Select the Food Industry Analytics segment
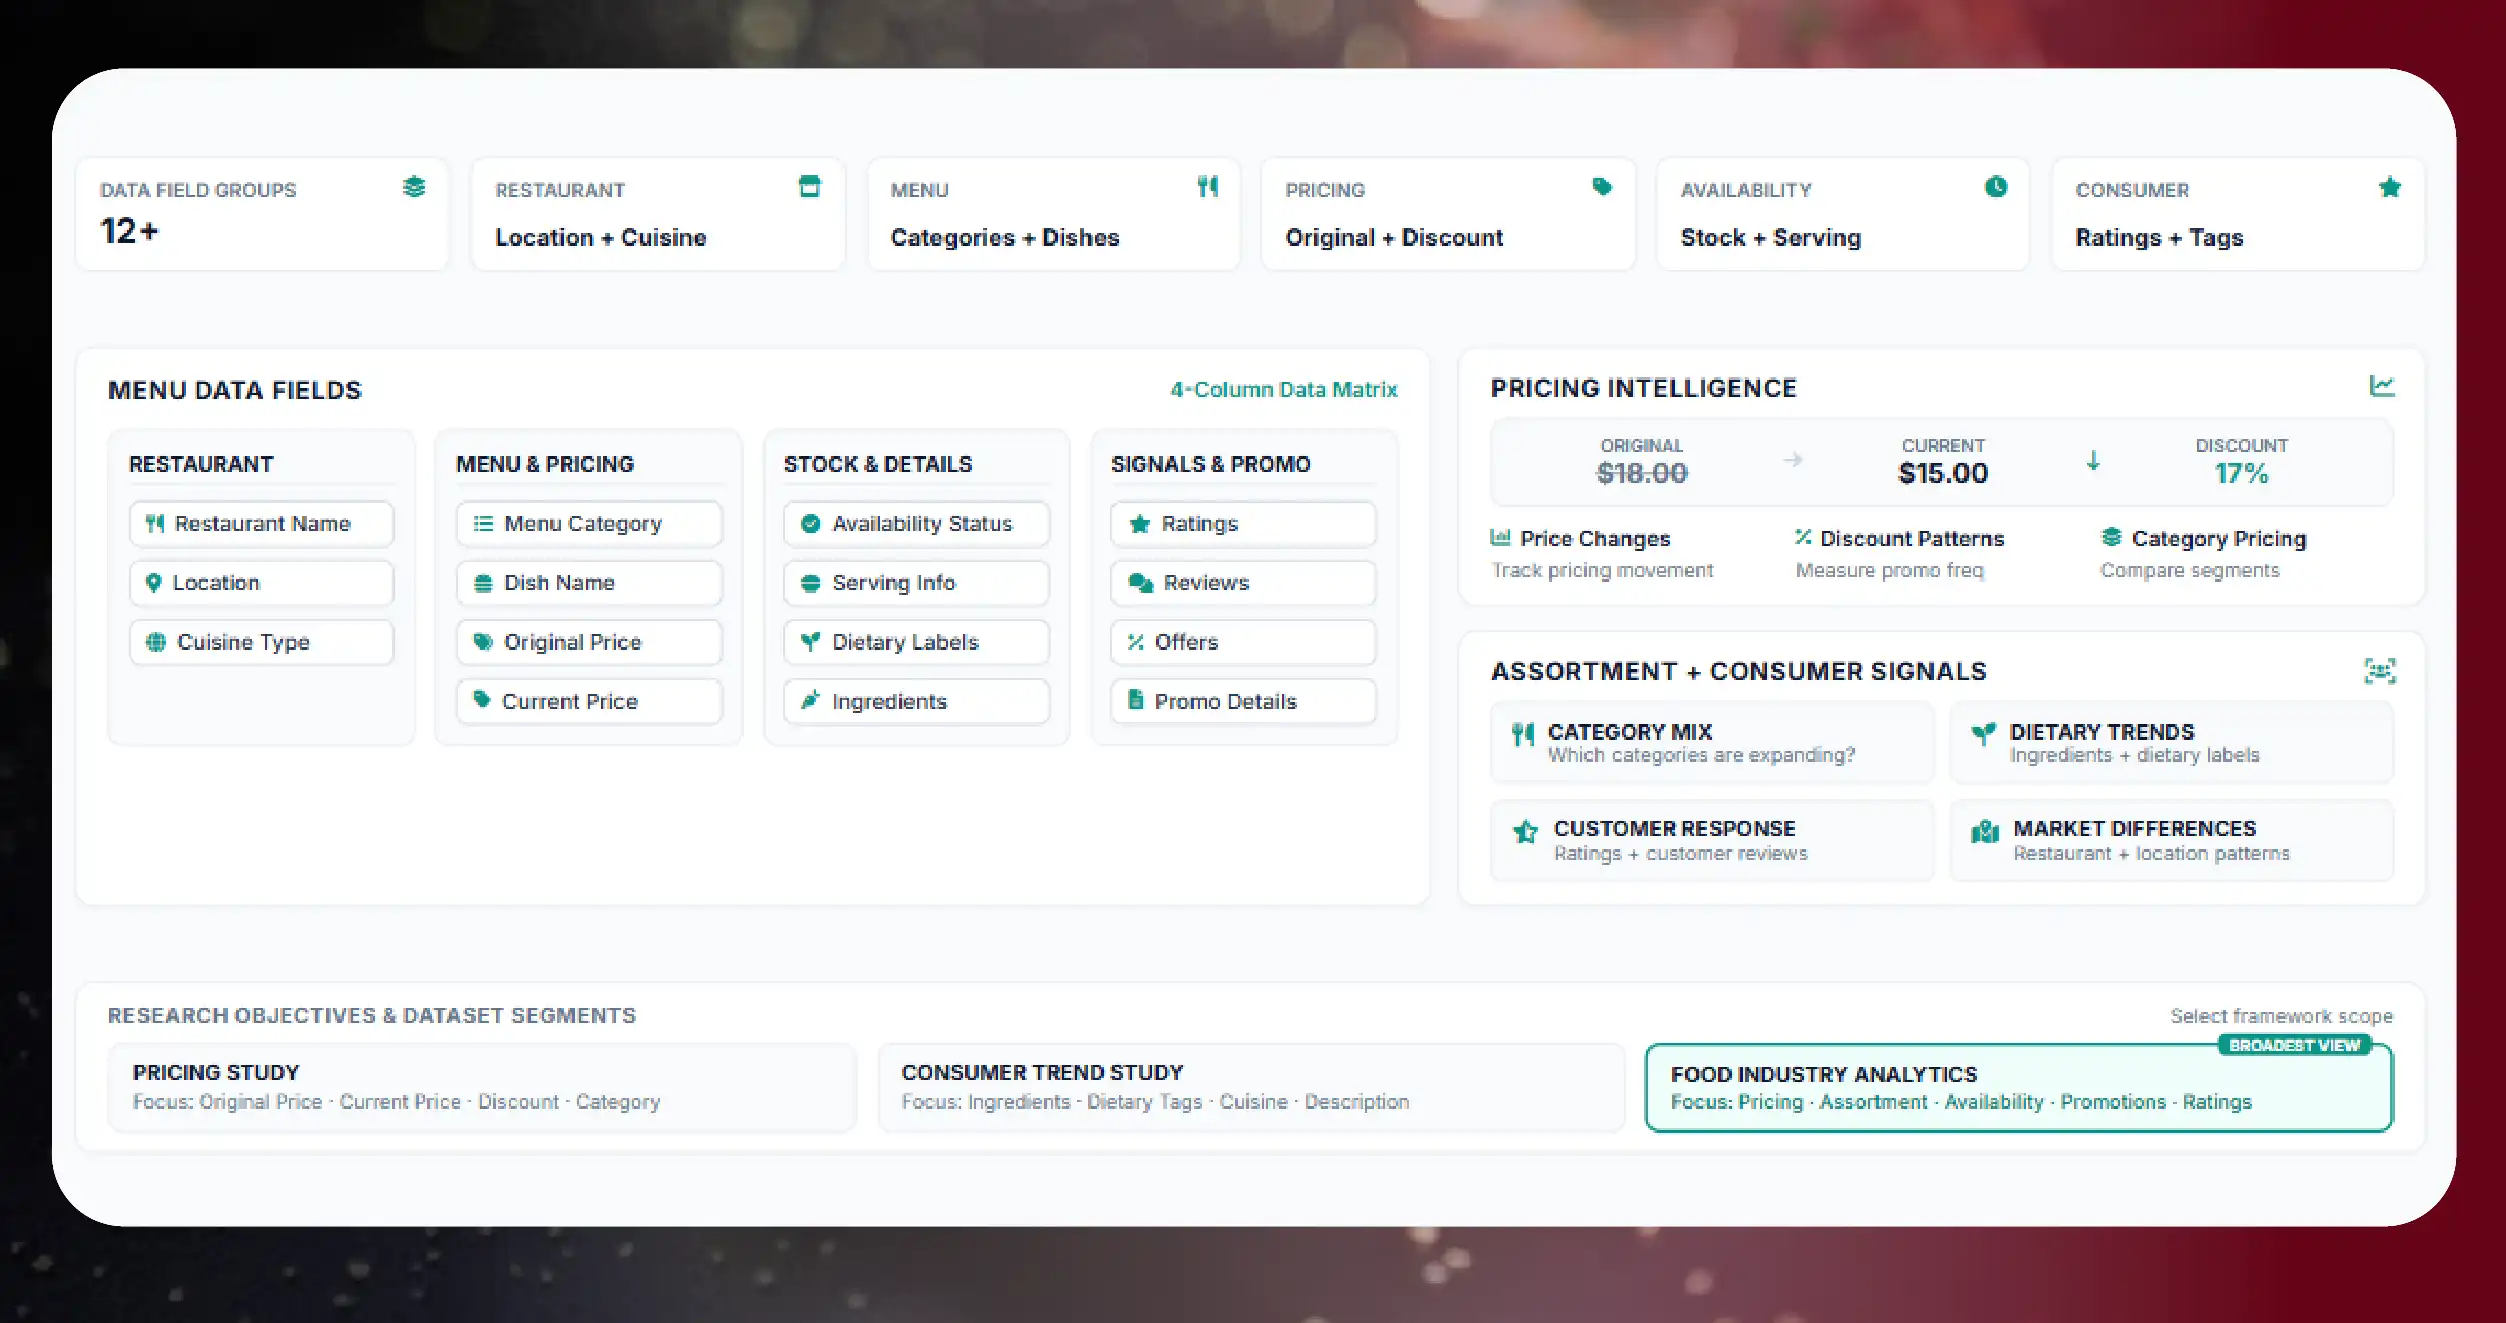 coord(2019,1088)
